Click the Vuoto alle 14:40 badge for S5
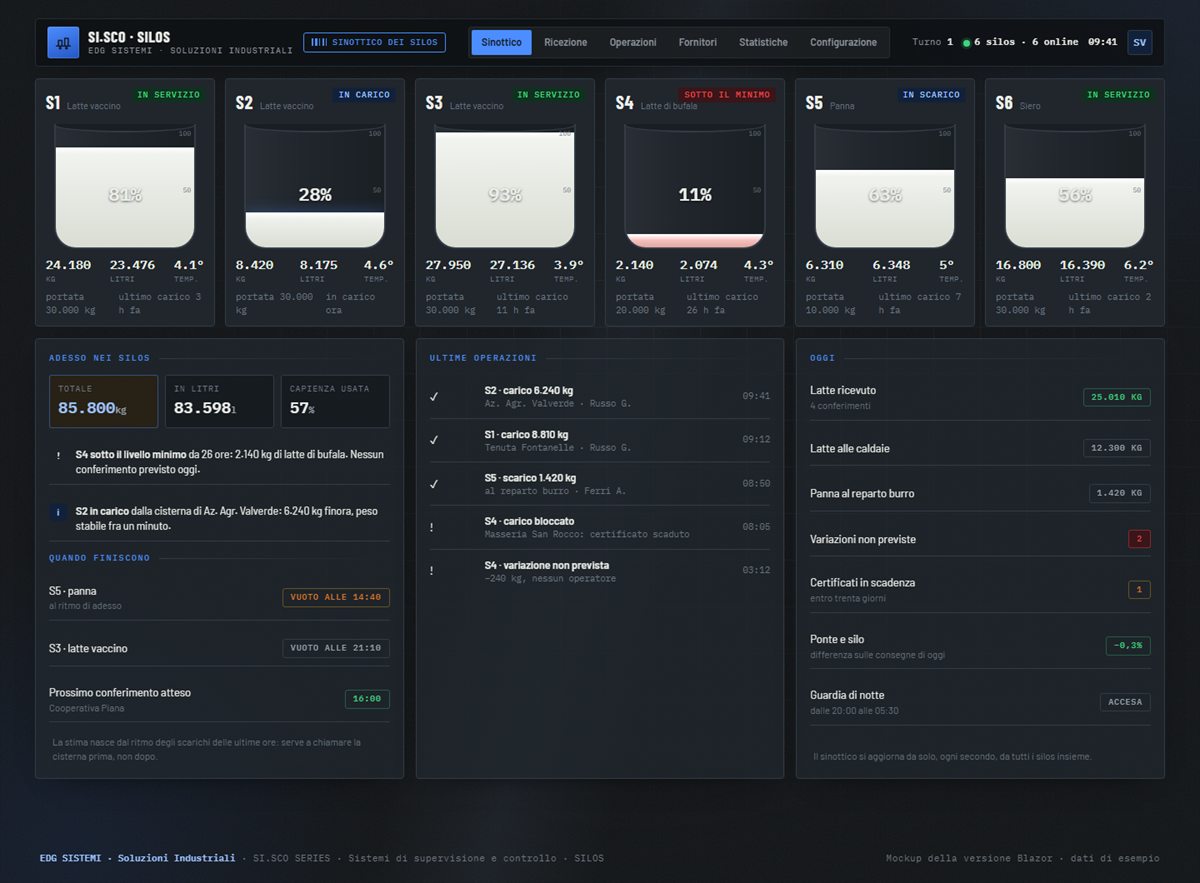1200x883 pixels. pos(336,597)
